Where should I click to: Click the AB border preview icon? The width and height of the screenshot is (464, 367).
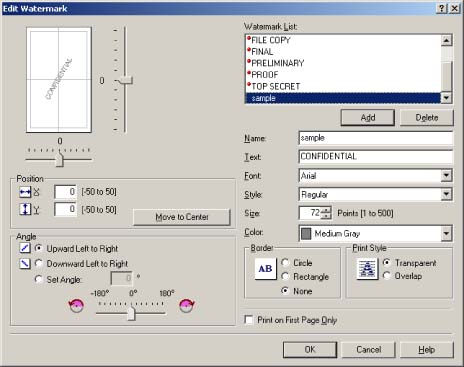tap(265, 269)
